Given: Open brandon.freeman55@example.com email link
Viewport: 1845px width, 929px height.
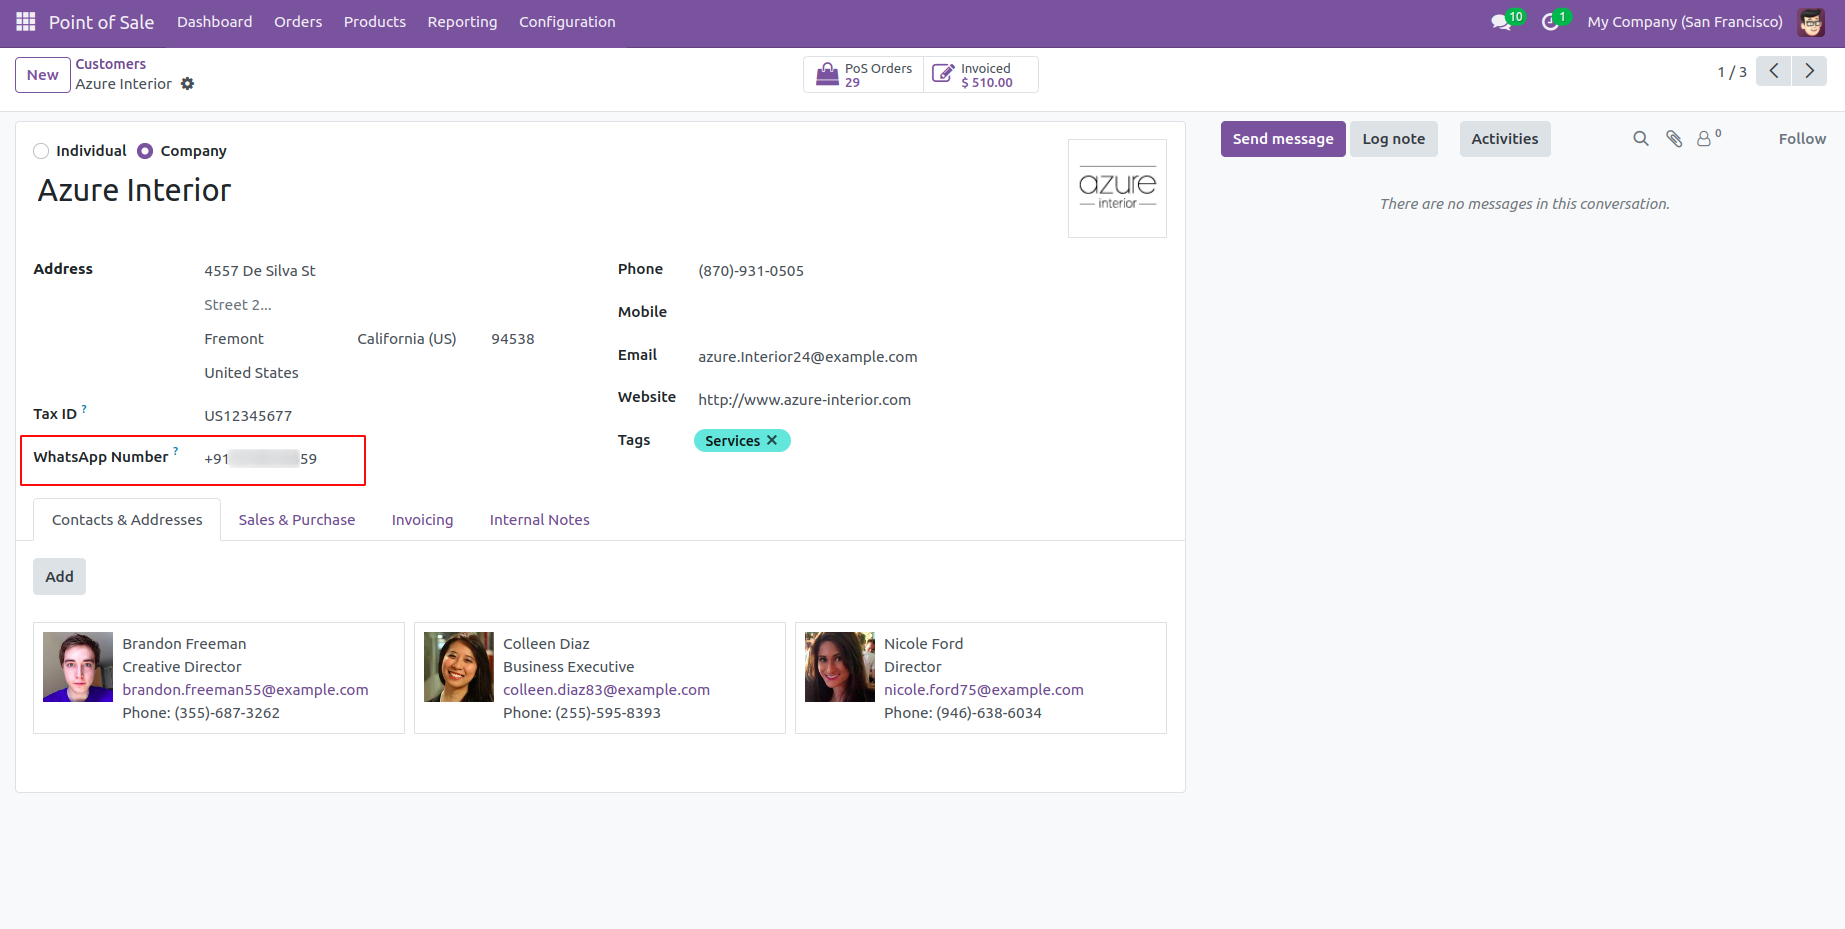Looking at the screenshot, I should tap(246, 690).
